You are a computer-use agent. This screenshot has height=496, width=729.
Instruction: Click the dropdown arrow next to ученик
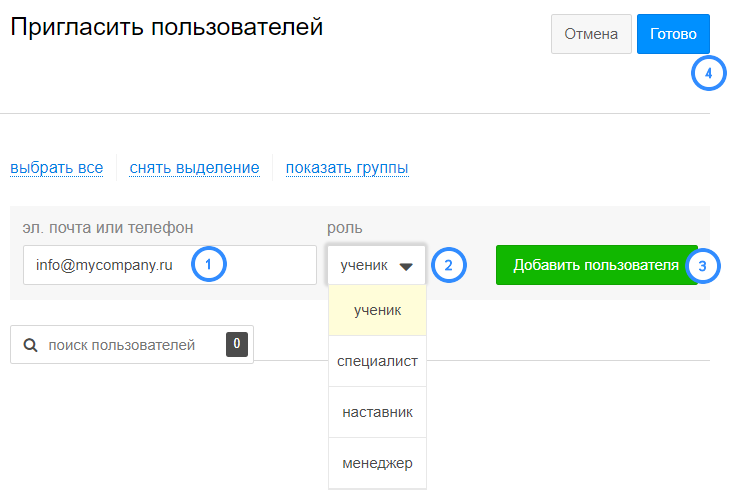click(x=406, y=267)
